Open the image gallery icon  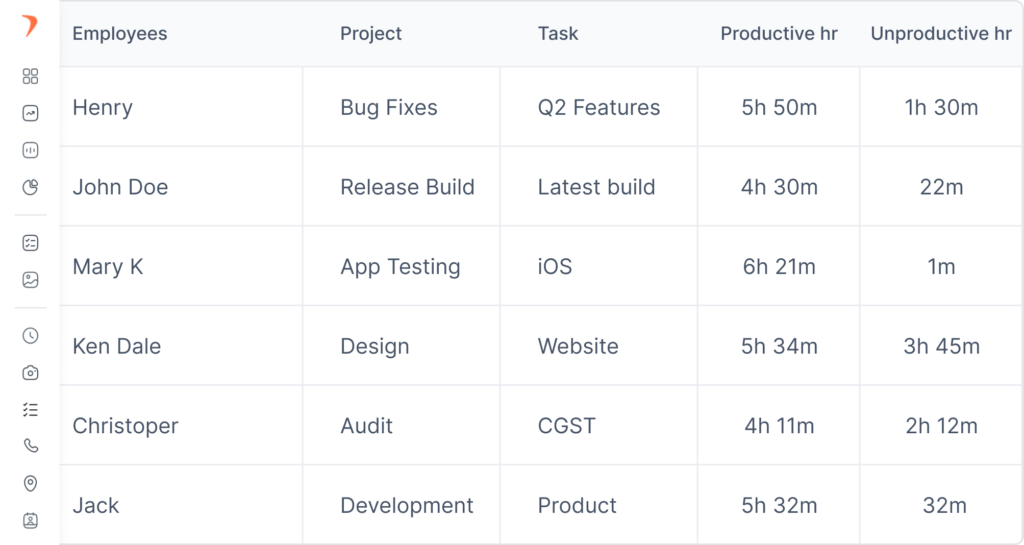click(x=30, y=280)
